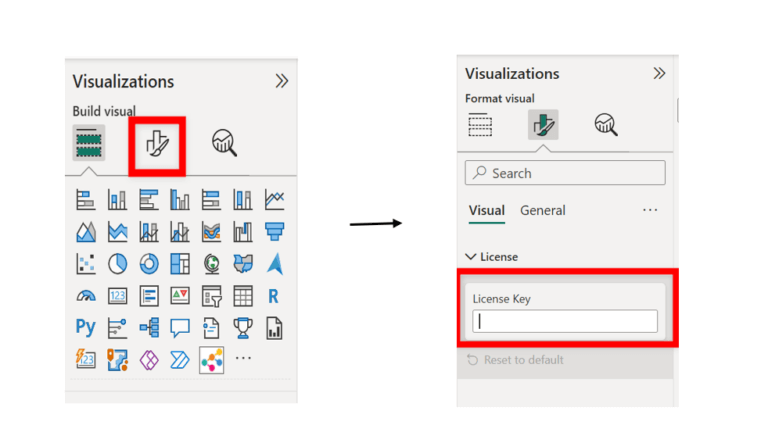Viewport: 768px width, 443px height.
Task: Open Build visual tab in left pane
Action: 89,143
